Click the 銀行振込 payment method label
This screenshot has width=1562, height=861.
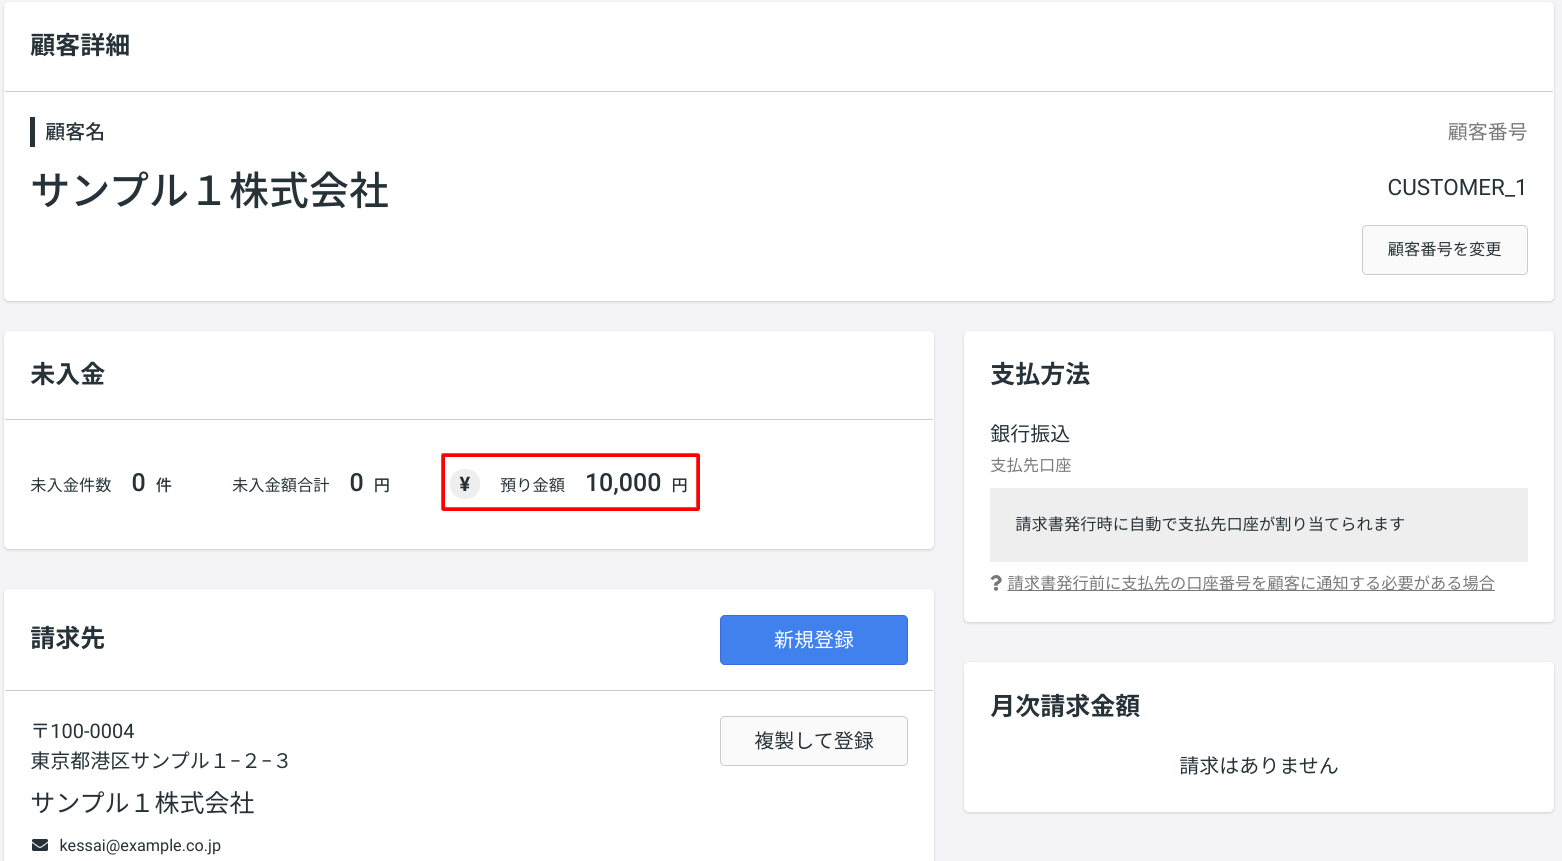click(1030, 433)
